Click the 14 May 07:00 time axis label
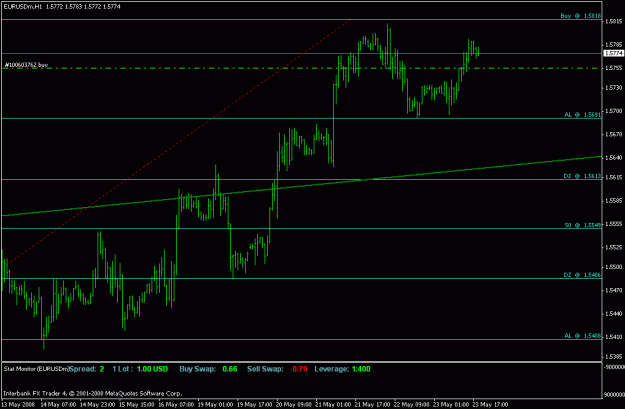 58,405
